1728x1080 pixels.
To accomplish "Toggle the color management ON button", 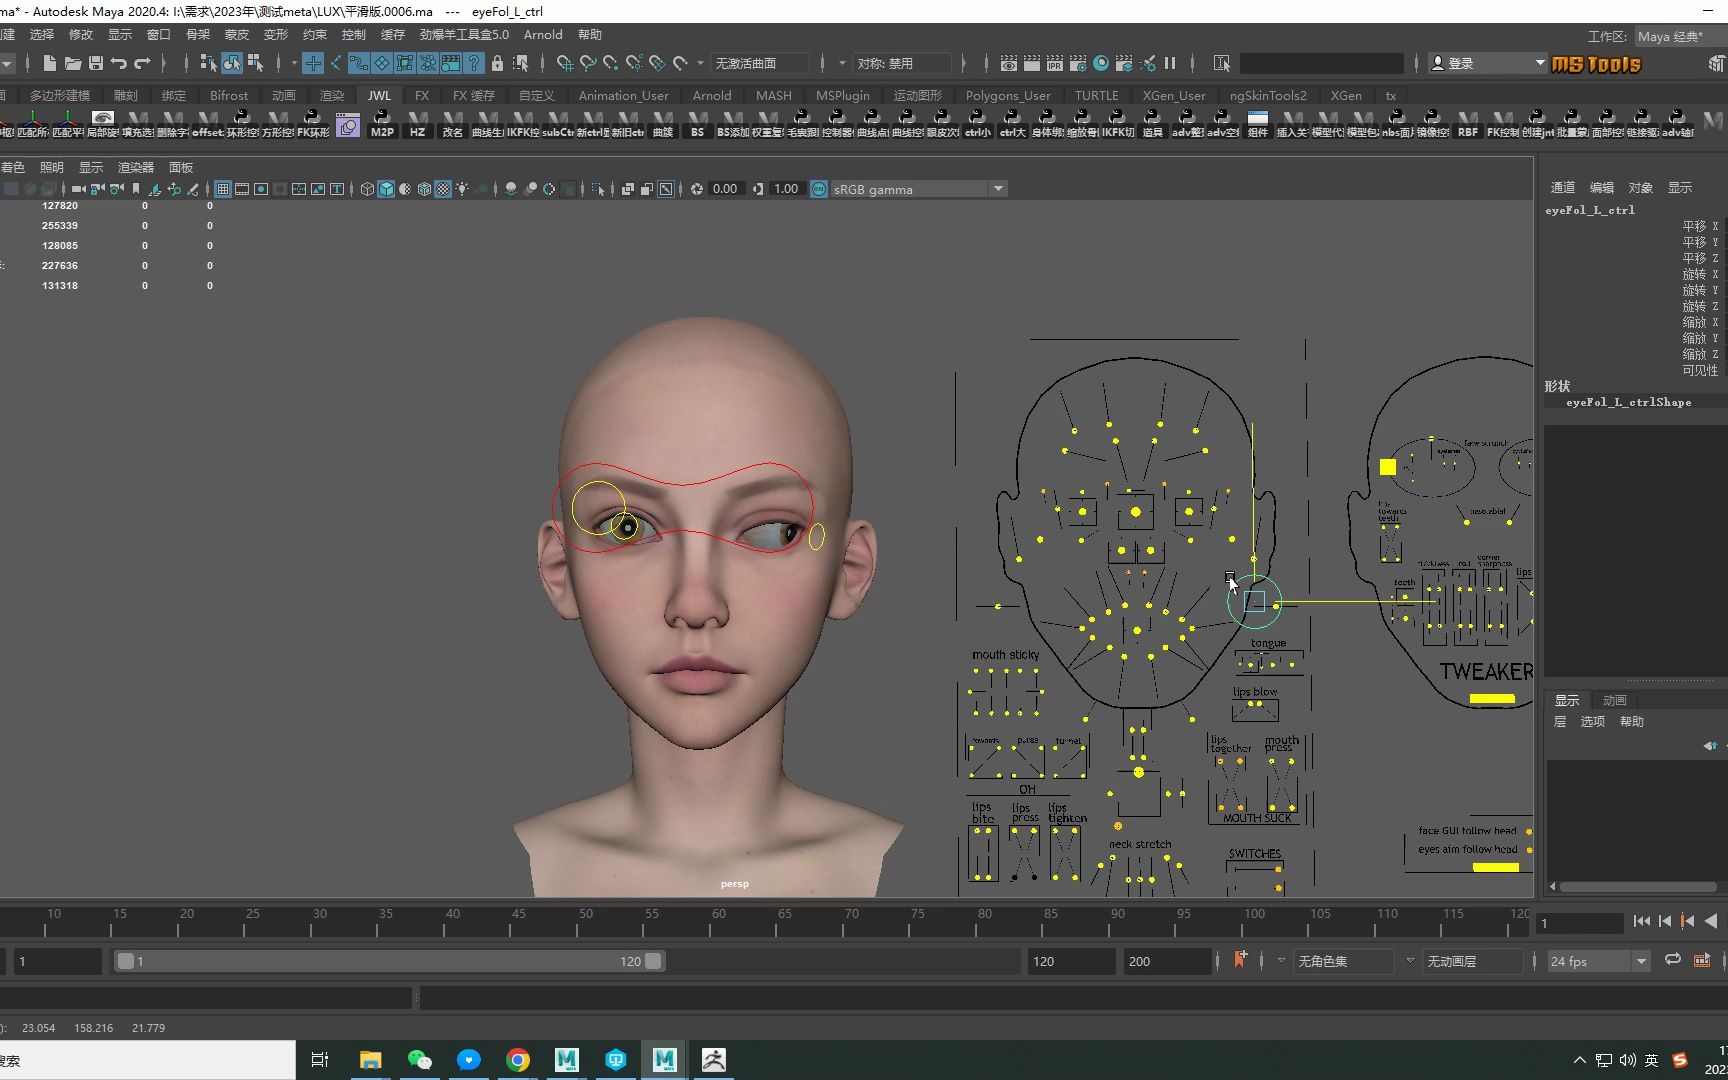I will coord(819,189).
